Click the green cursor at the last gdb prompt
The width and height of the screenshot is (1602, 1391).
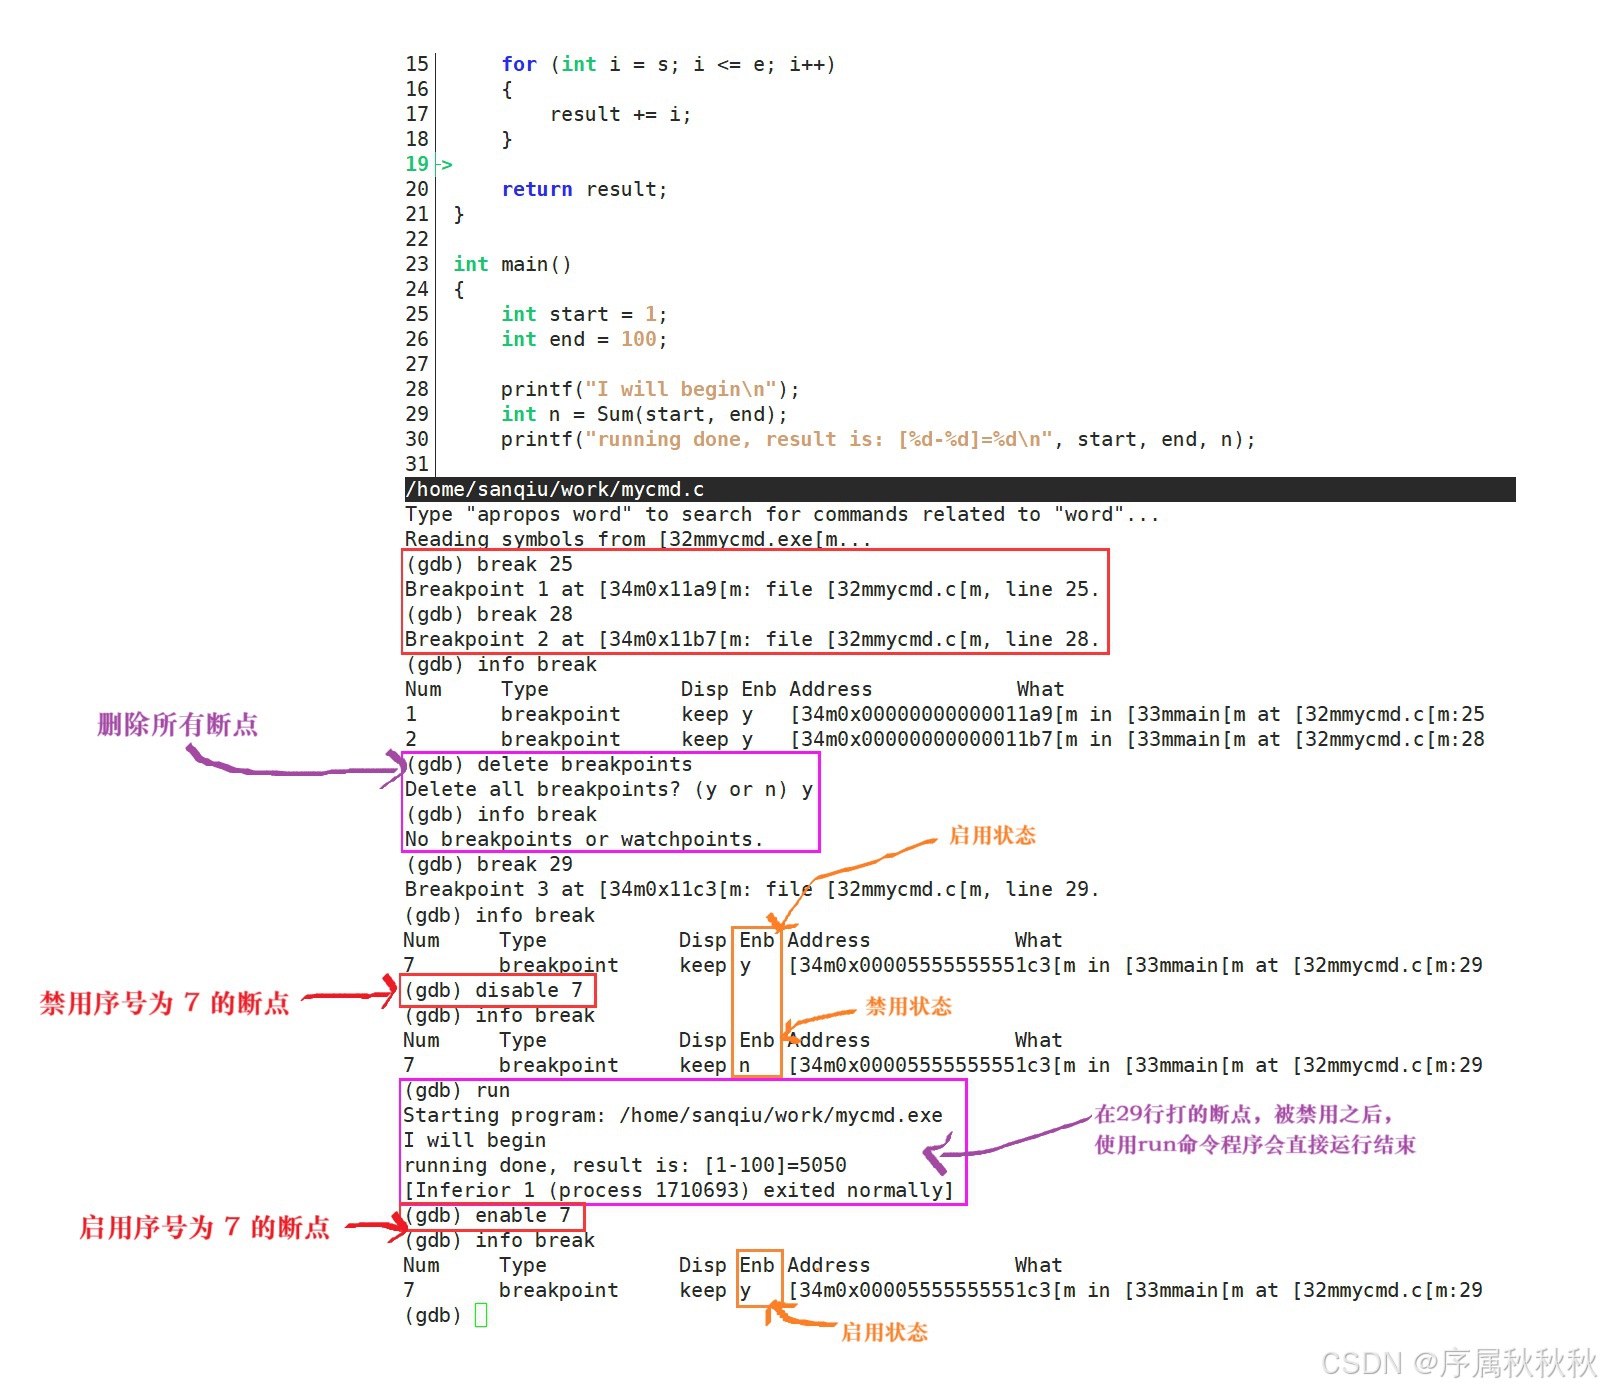coord(481,1315)
